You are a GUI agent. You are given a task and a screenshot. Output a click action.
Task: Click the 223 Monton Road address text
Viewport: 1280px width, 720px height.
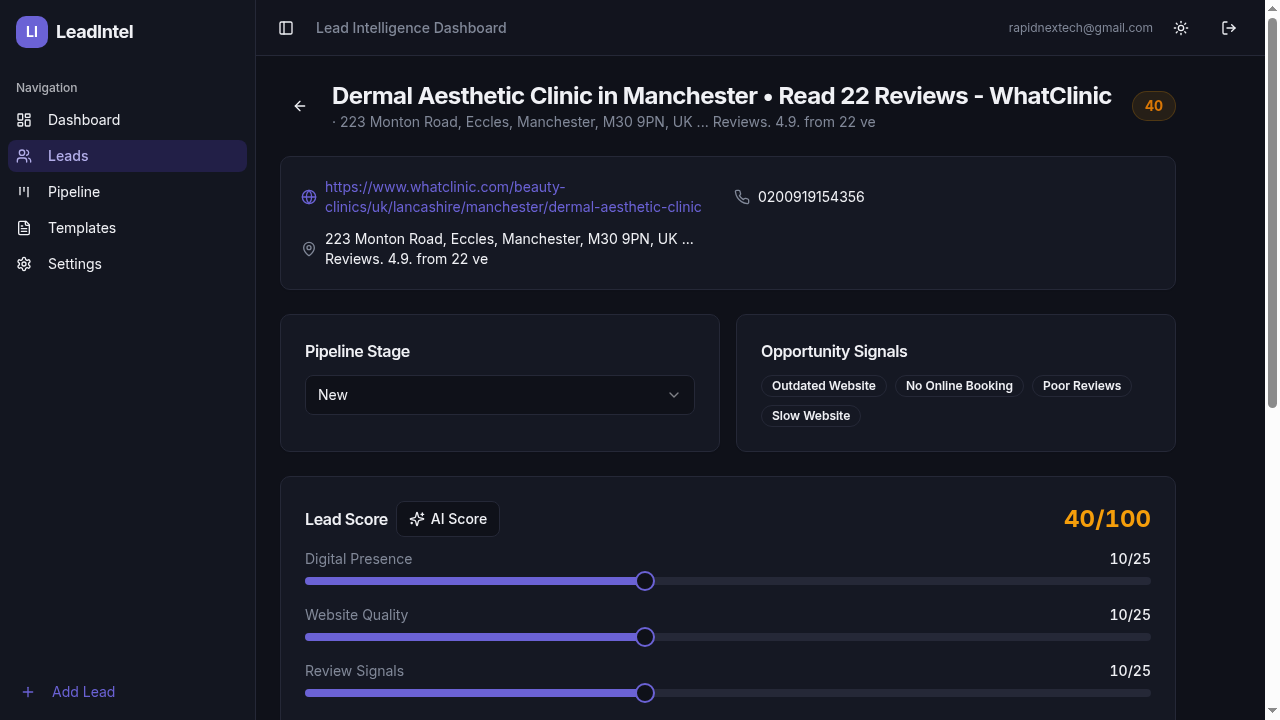point(509,249)
